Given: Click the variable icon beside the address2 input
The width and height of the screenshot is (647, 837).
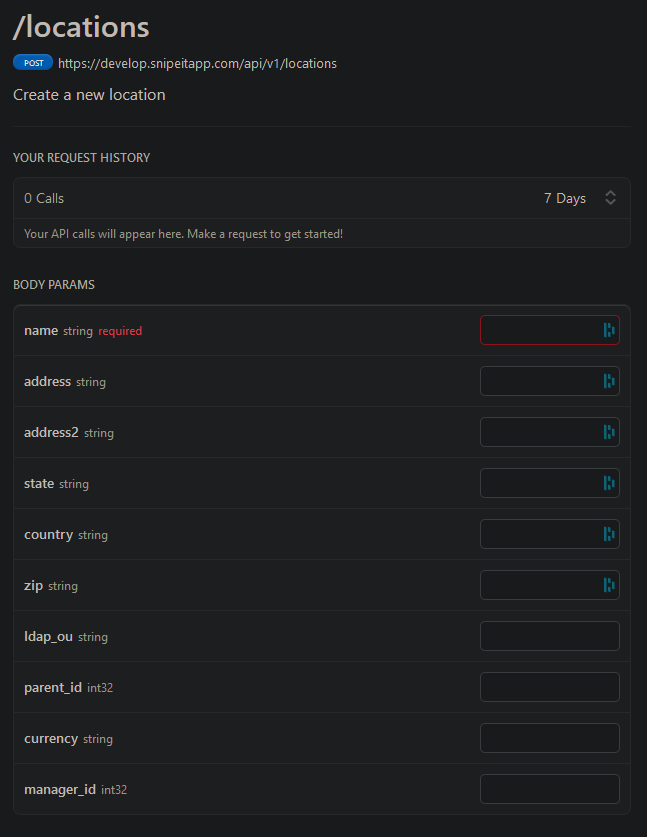Looking at the screenshot, I should (x=609, y=431).
